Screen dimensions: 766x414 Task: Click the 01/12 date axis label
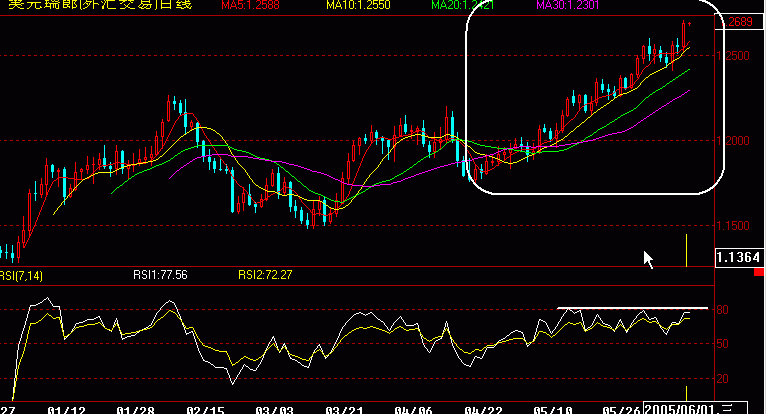coord(66,409)
